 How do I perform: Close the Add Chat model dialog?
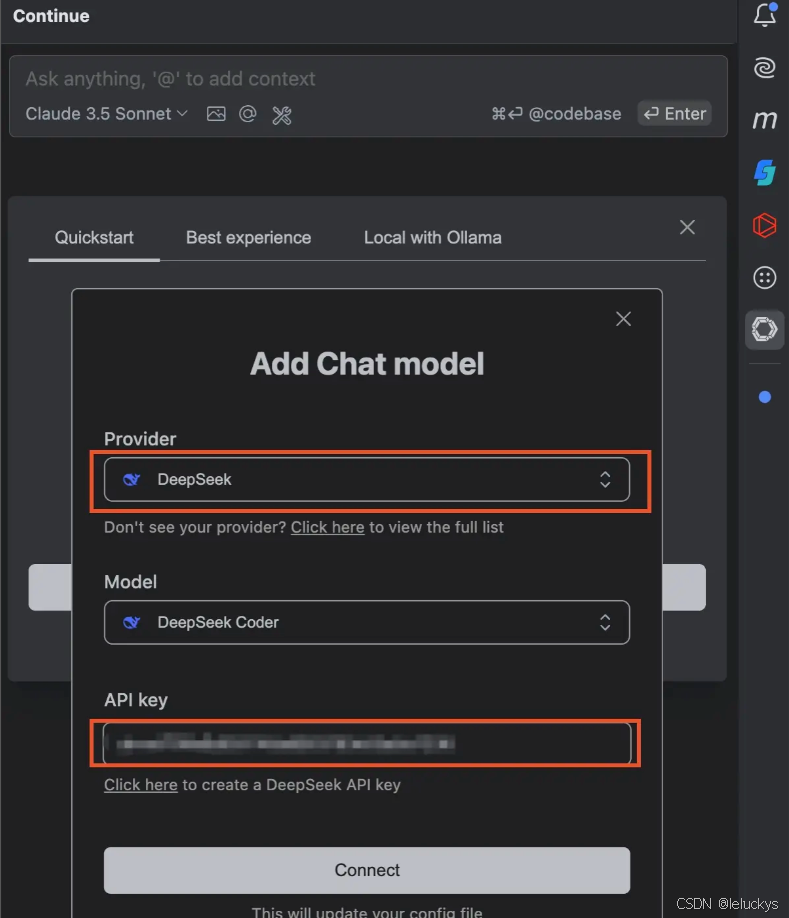[623, 318]
